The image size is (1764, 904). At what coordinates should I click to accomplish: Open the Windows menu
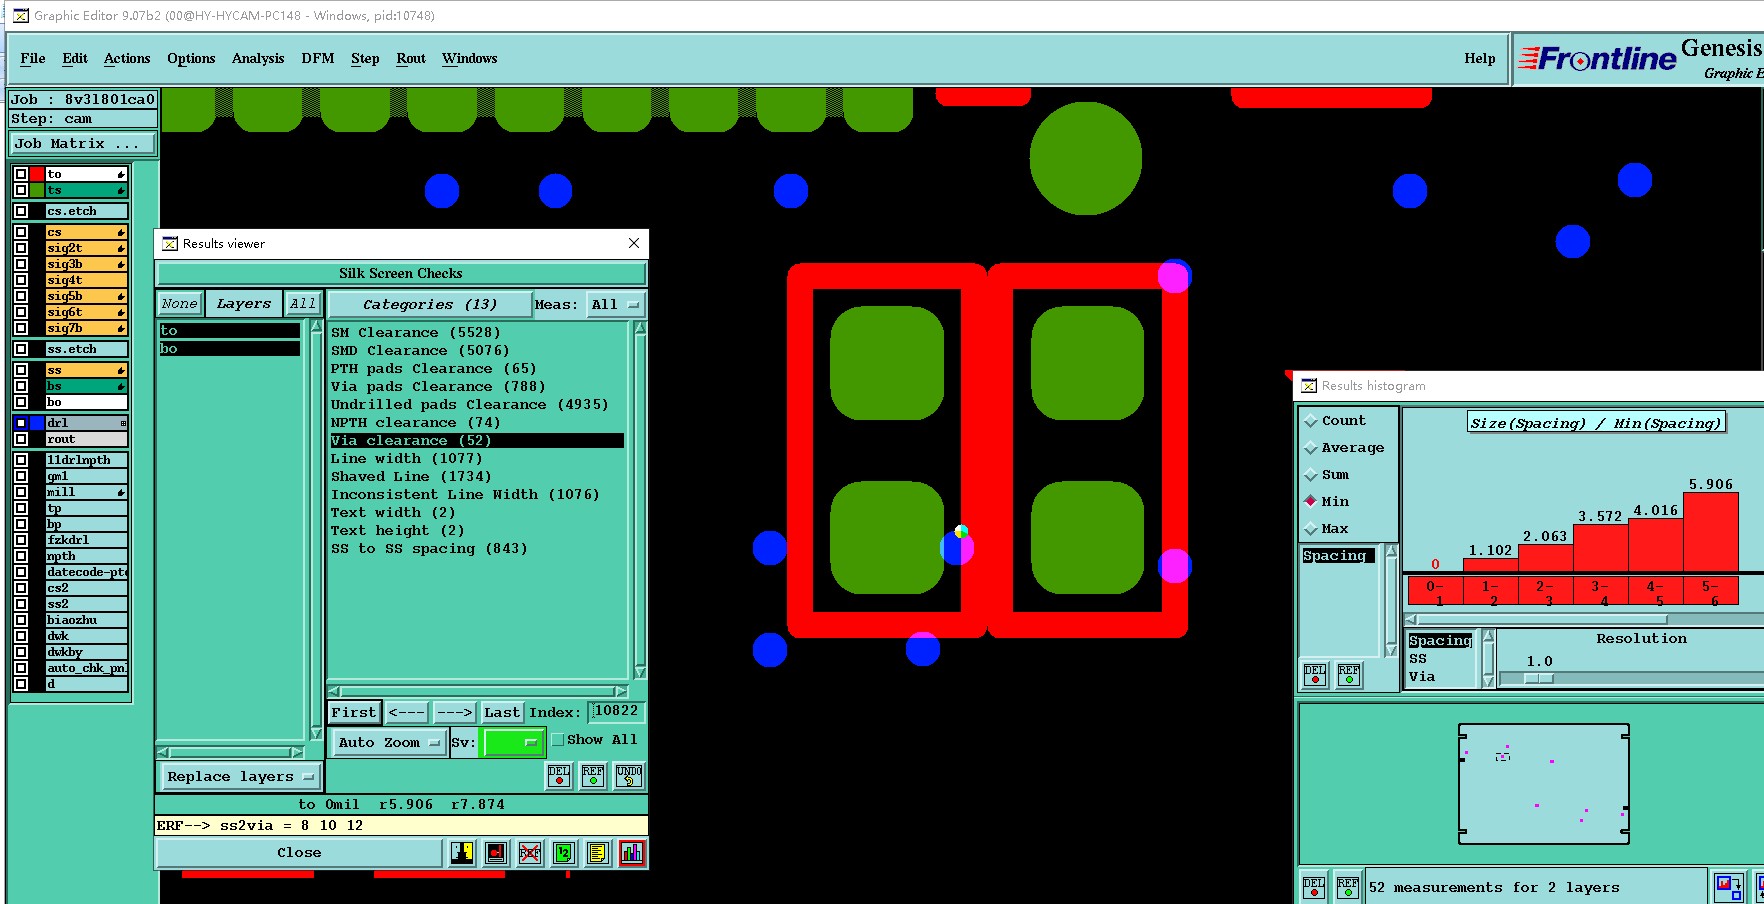[470, 59]
